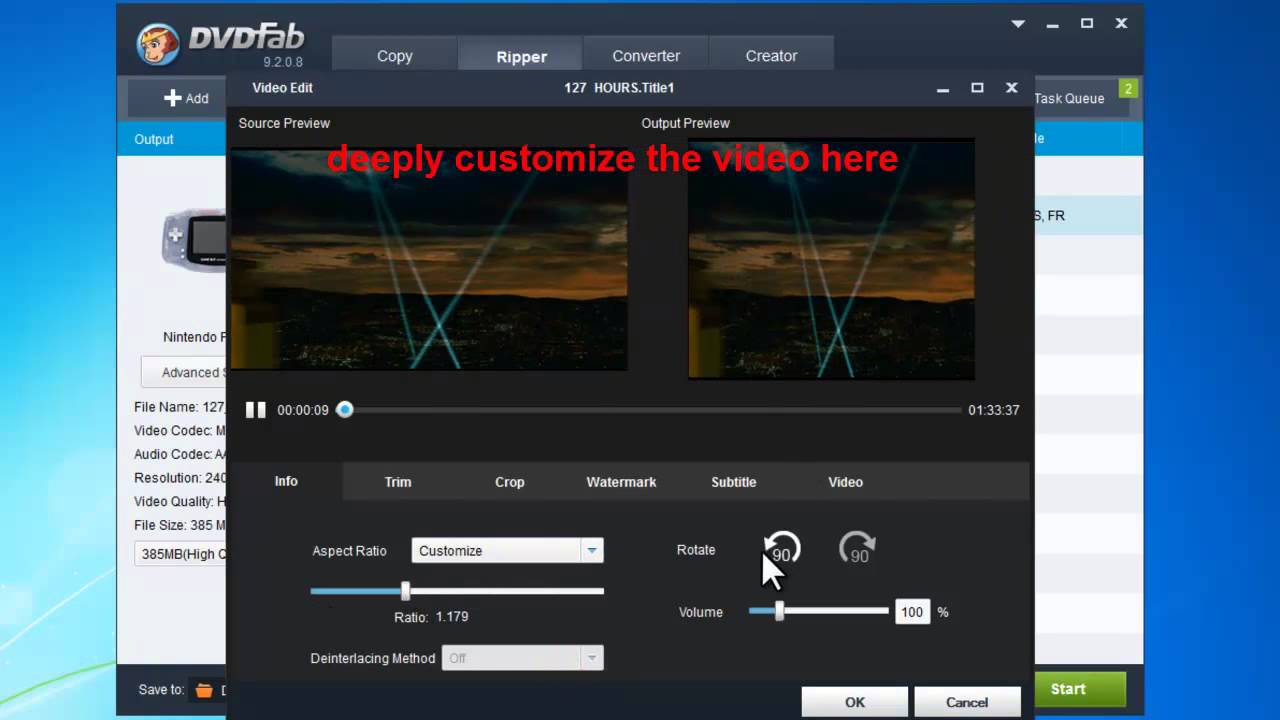Click the aspect ratio slider handle
This screenshot has height=720, width=1280.
coord(405,591)
